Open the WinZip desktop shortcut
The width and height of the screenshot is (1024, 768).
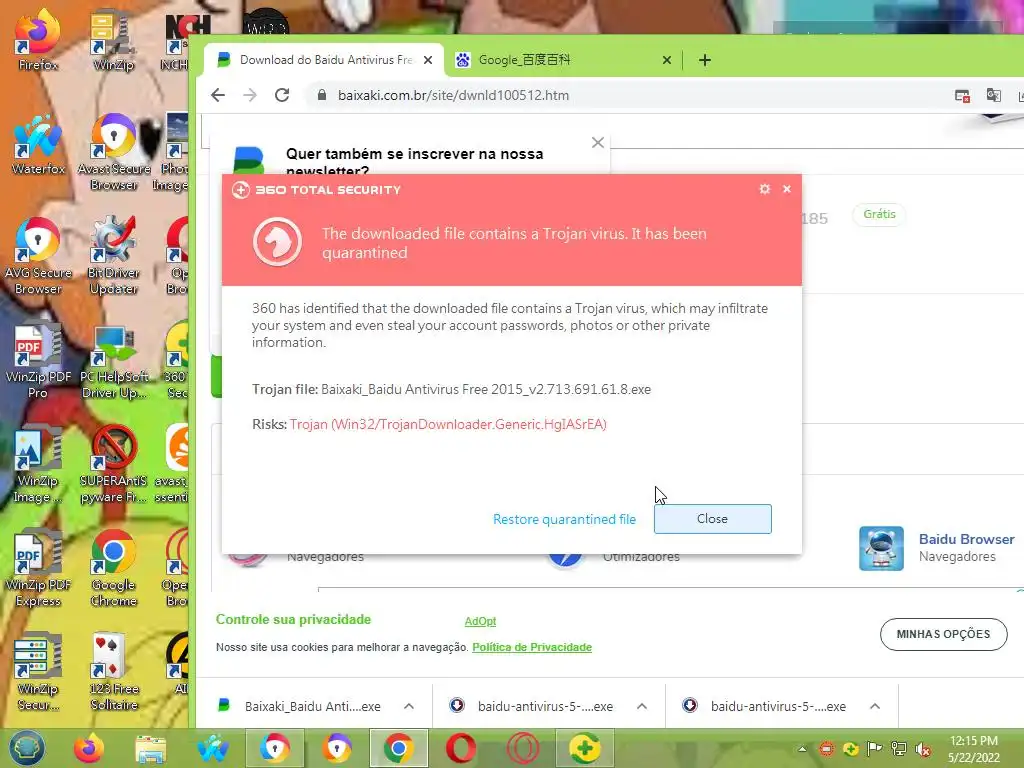pos(114,40)
